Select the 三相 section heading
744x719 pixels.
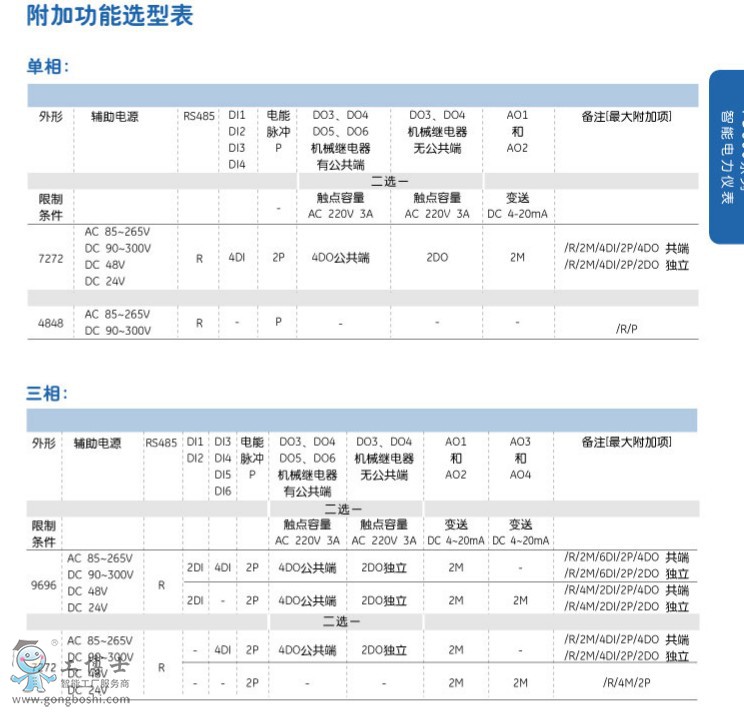[47, 393]
